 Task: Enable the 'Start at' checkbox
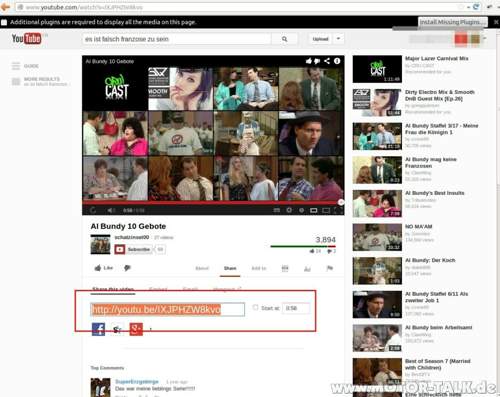(255, 307)
